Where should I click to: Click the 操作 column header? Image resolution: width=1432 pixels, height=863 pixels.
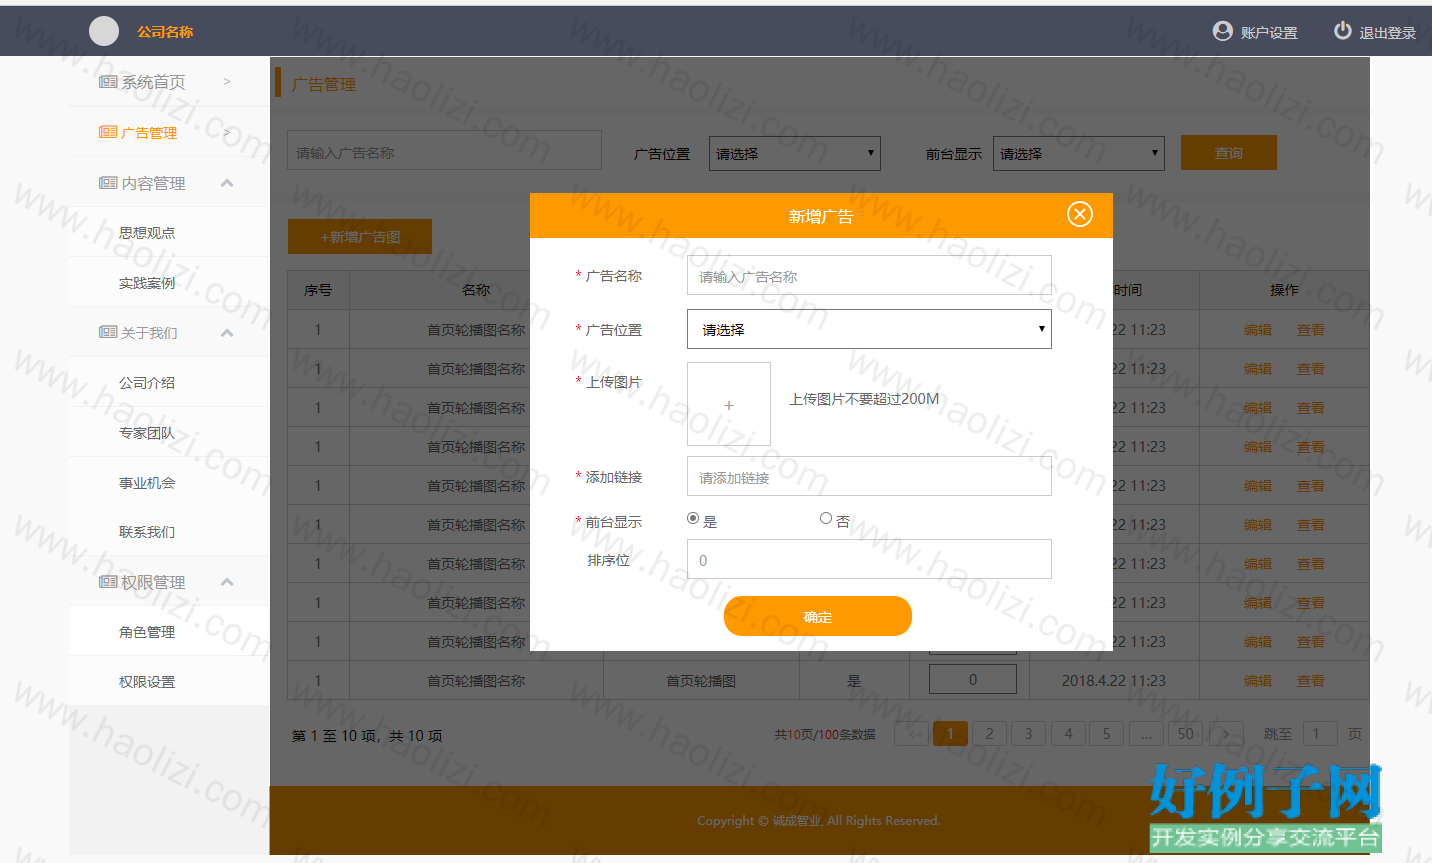coord(1284,290)
